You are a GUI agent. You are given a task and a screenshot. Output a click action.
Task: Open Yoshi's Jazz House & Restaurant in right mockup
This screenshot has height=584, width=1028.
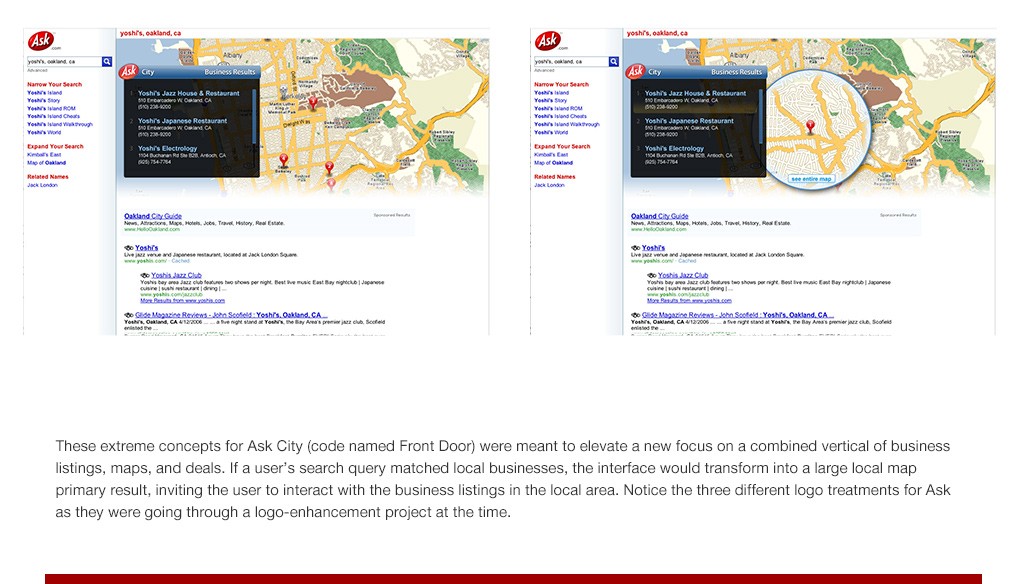click(x=695, y=93)
